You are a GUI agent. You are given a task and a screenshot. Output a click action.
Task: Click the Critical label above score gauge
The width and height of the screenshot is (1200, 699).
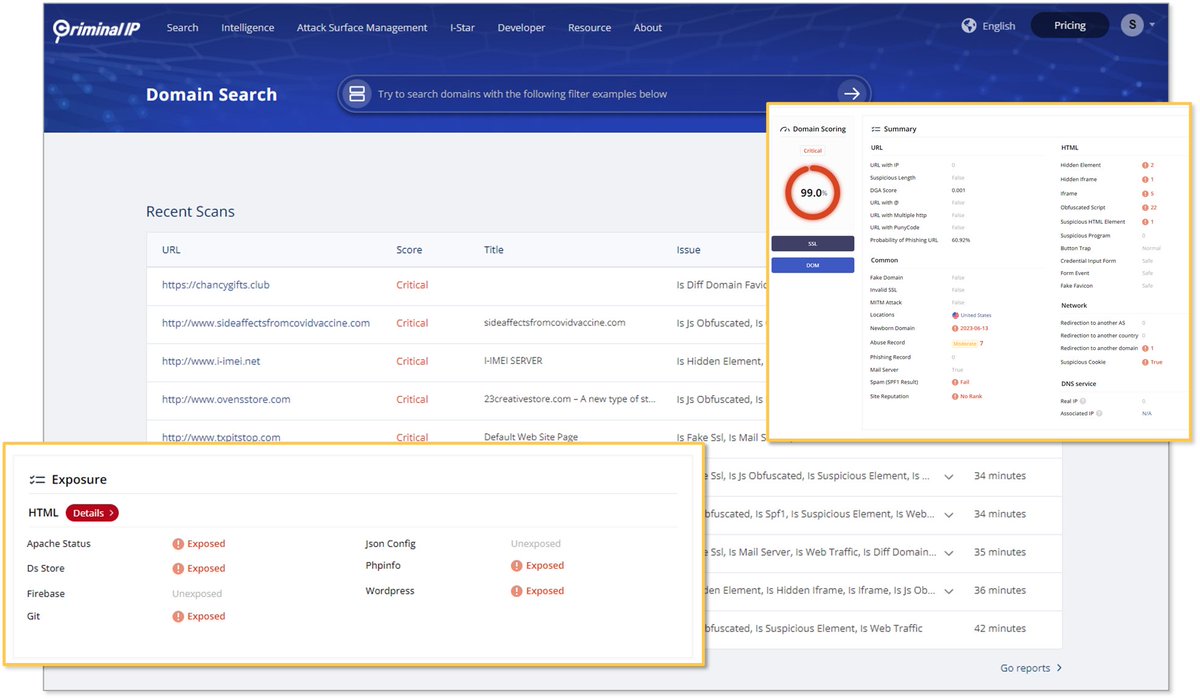pyautogui.click(x=812, y=151)
